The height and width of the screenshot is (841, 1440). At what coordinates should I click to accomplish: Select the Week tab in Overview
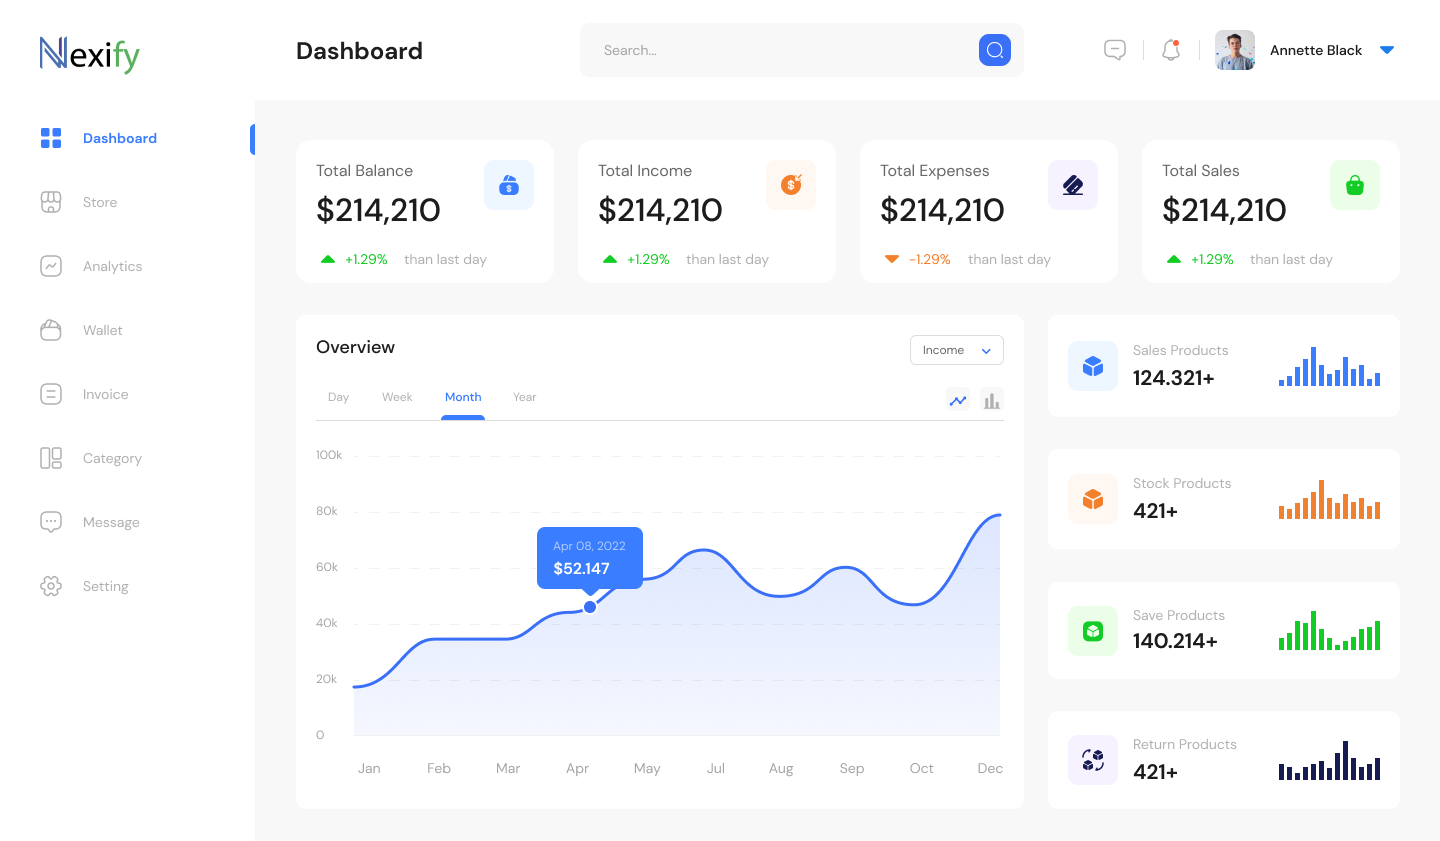(397, 397)
